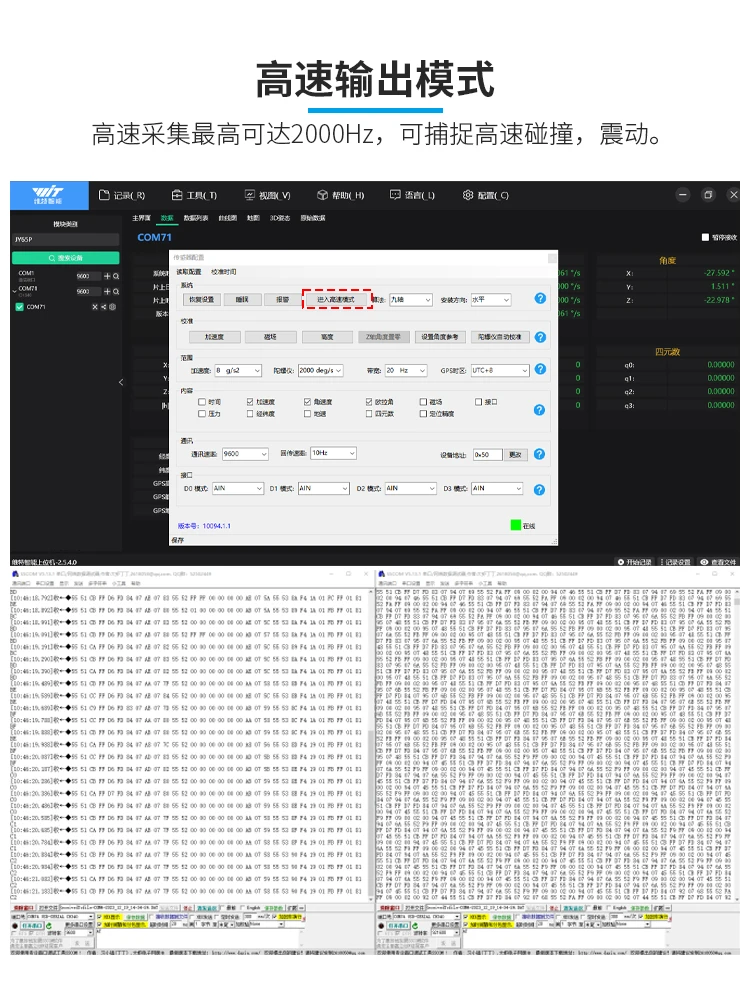Click the share icon on connected COM71 device
The width and height of the screenshot is (750, 1000).
tap(103, 307)
